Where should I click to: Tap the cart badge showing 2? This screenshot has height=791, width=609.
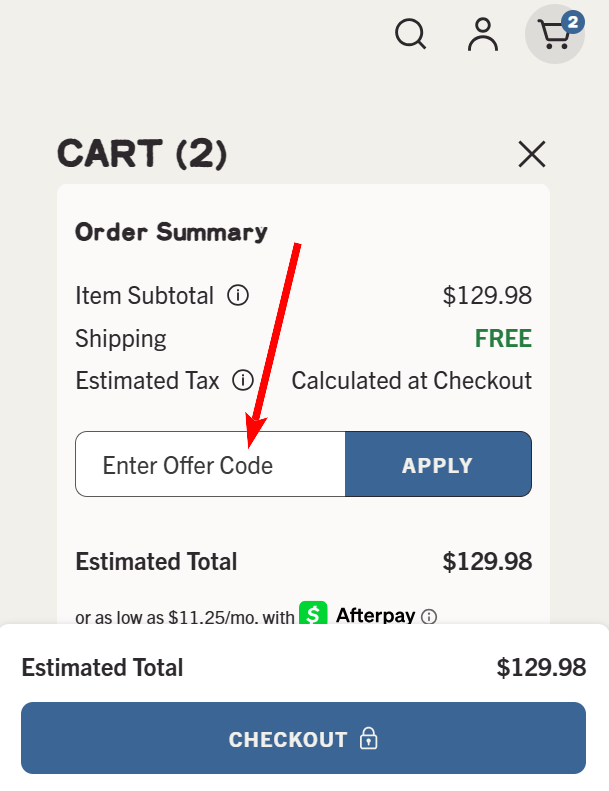click(572, 21)
